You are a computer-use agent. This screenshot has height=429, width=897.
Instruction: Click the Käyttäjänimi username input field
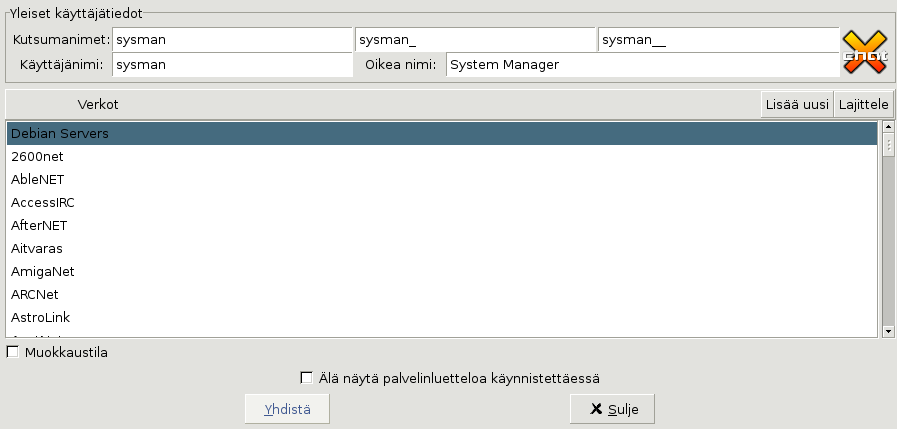point(232,65)
